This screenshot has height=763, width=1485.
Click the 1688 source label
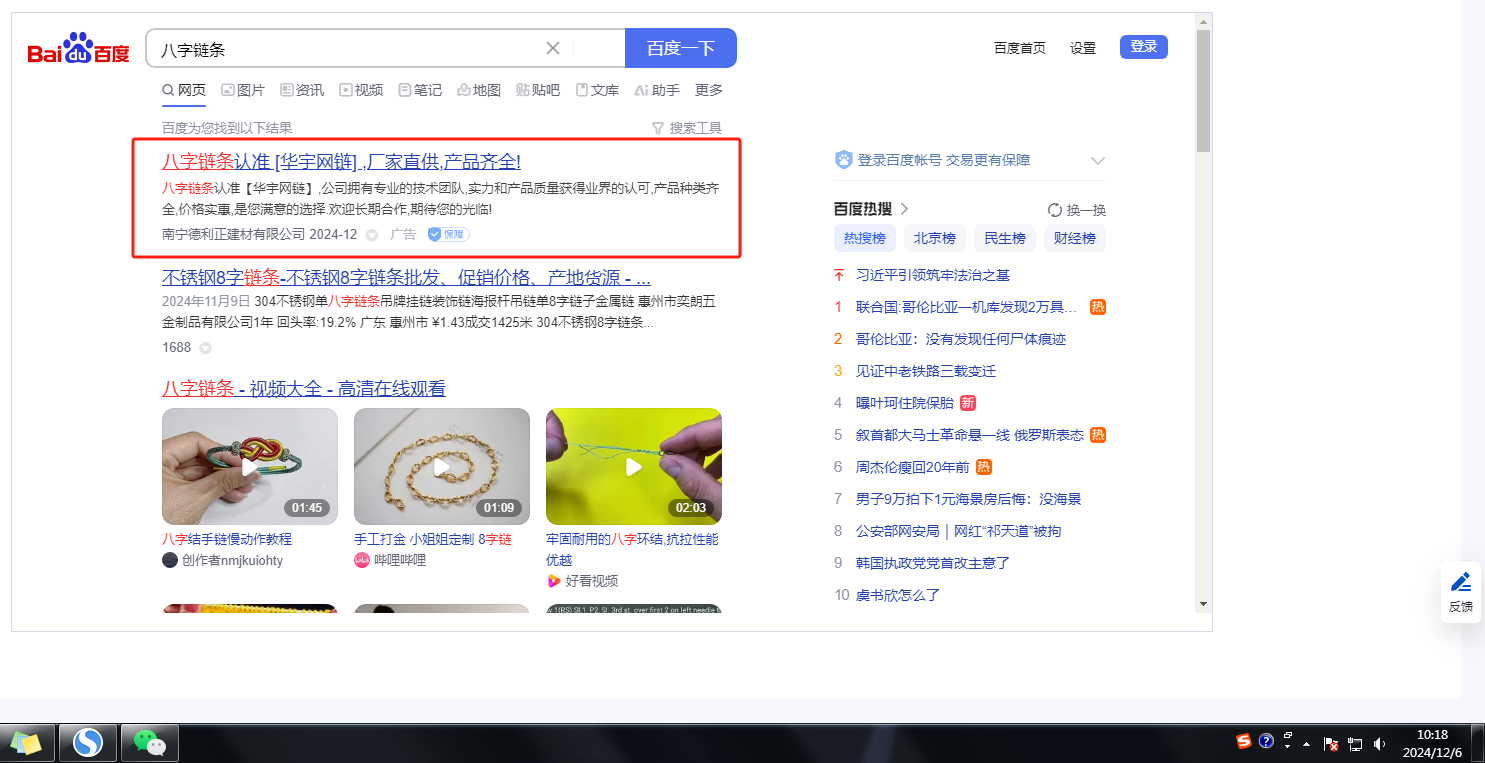pyautogui.click(x=176, y=348)
